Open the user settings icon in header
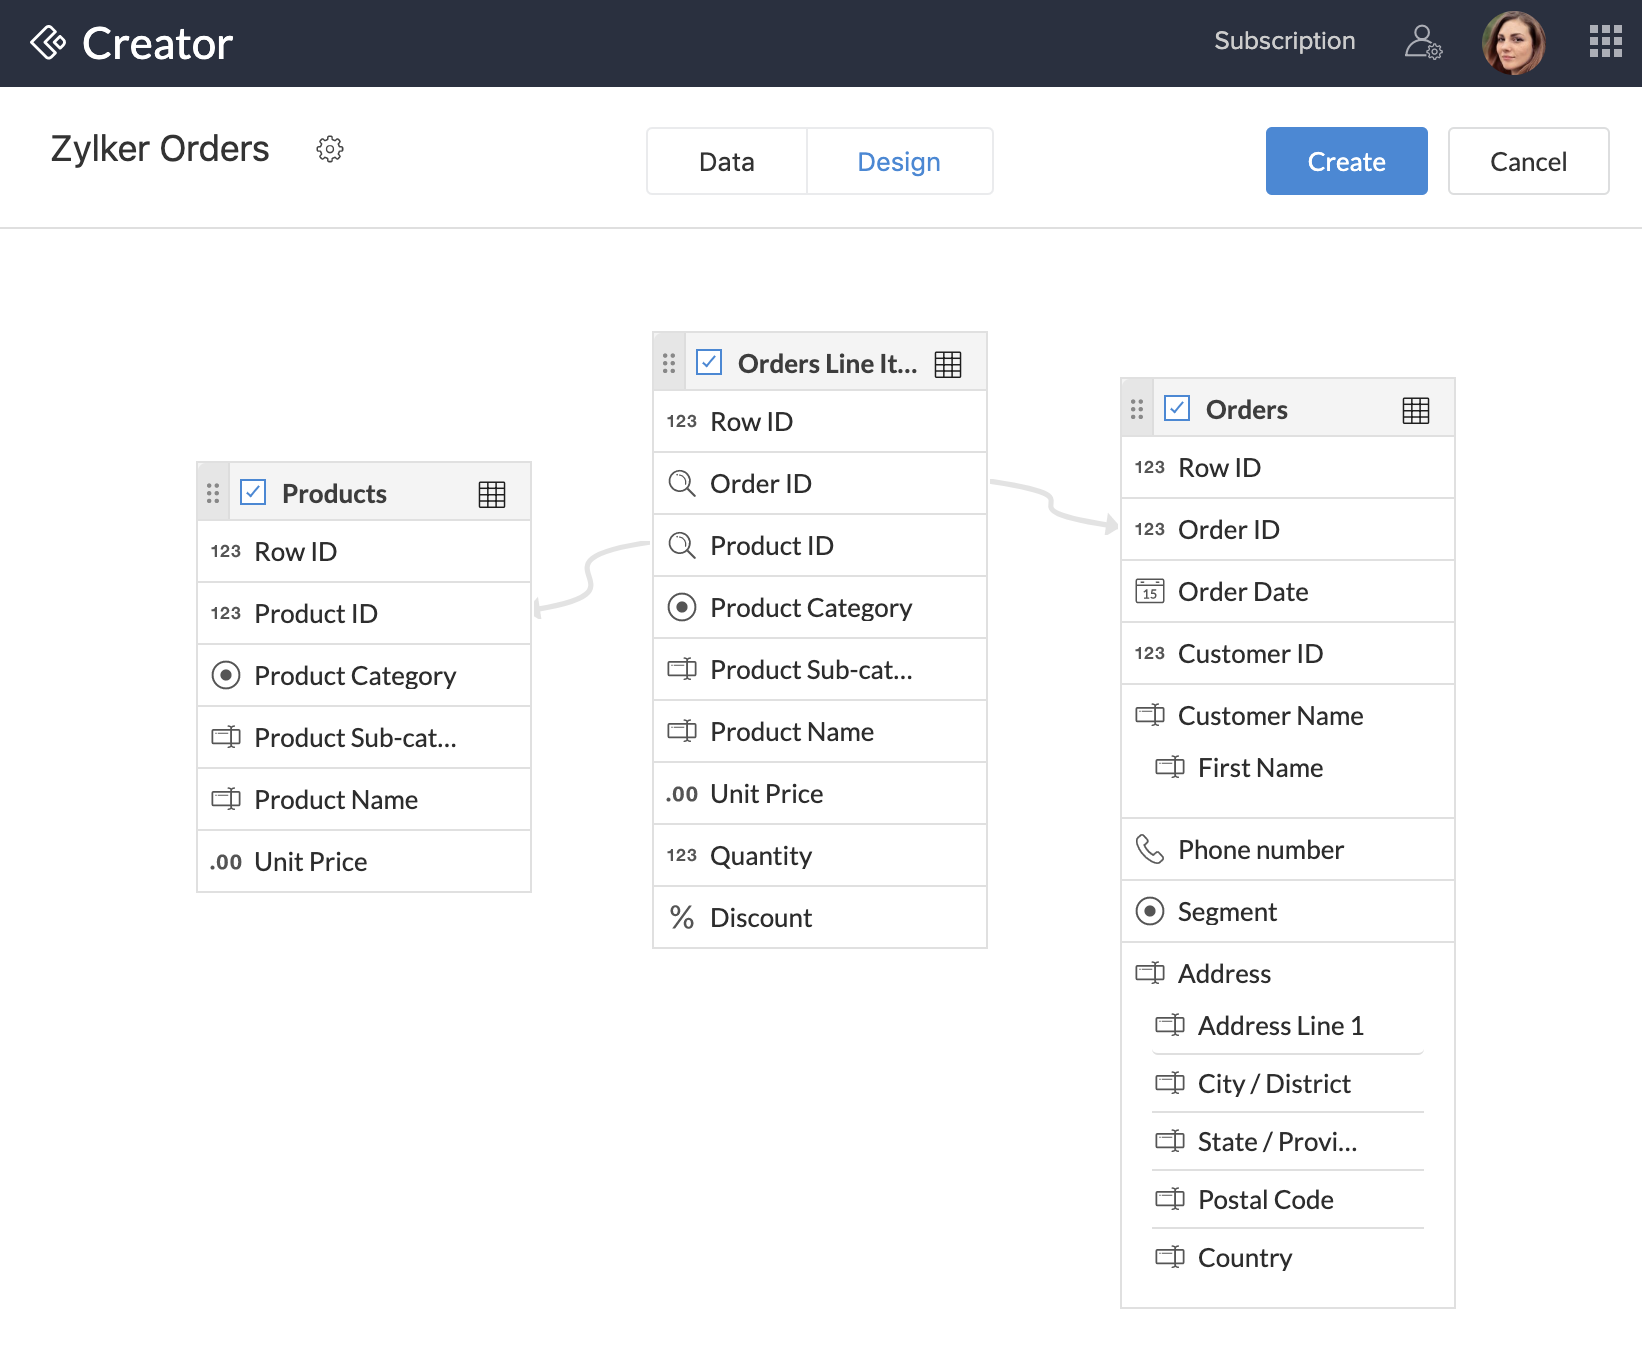 click(1423, 42)
